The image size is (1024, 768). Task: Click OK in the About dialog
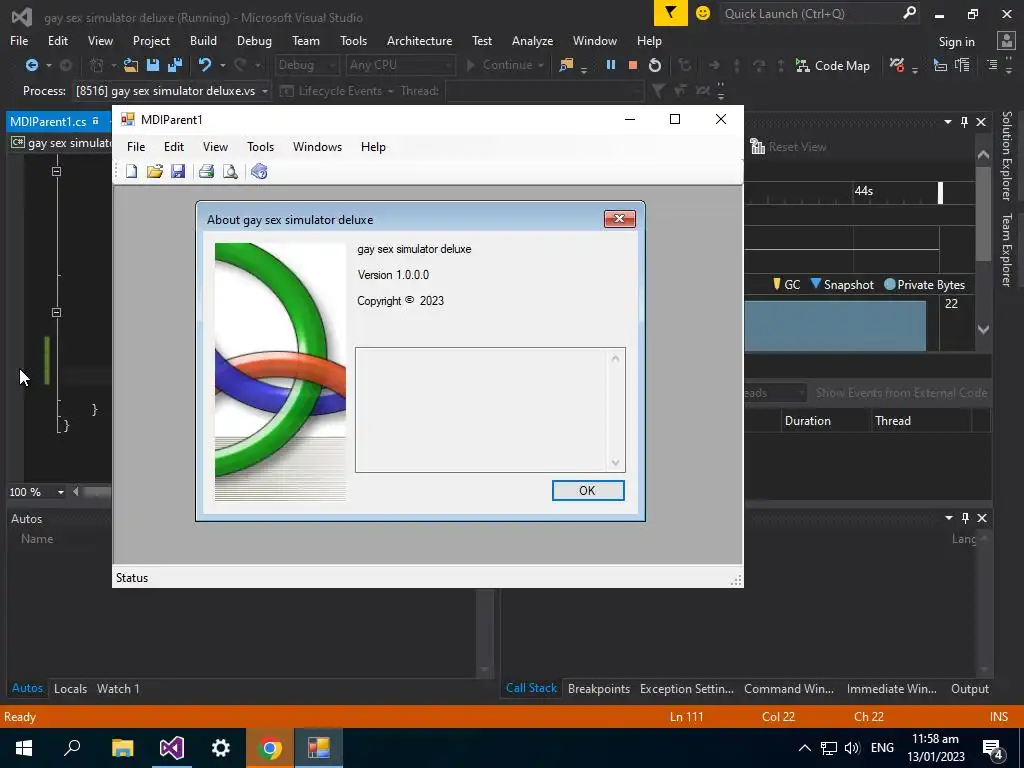pos(588,490)
